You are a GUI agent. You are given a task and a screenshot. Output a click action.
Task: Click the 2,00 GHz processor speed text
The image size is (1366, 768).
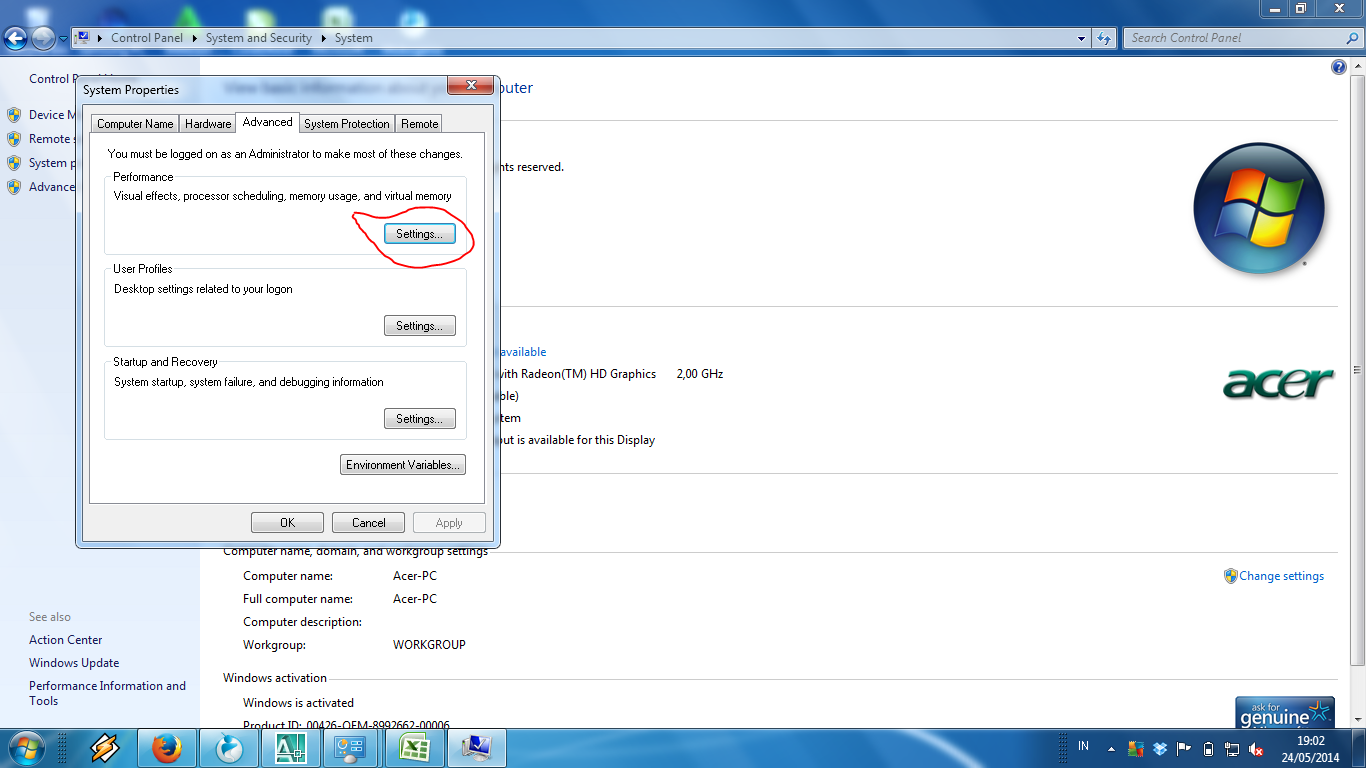(x=700, y=374)
